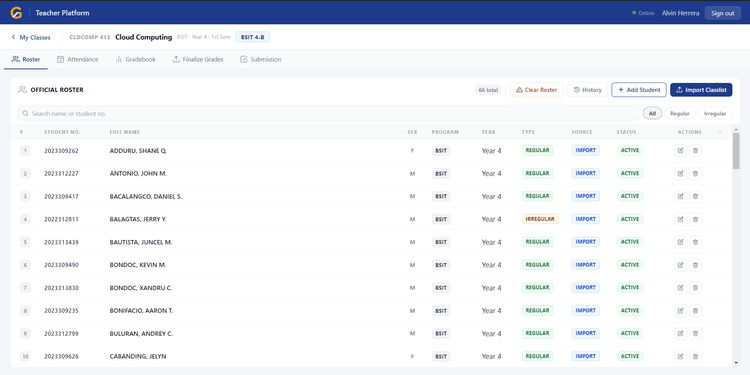Screen dimensions: 750x375
Task: Click the Online status indicator
Action: point(643,13)
